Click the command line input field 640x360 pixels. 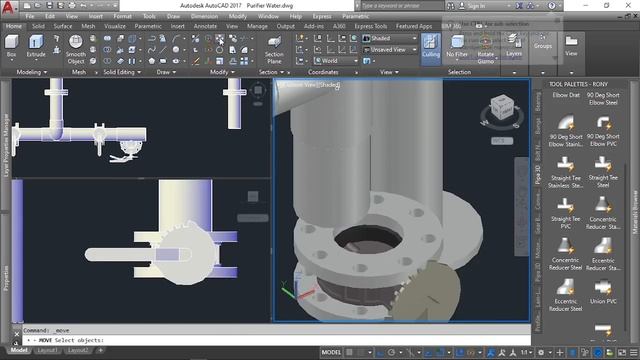276,340
